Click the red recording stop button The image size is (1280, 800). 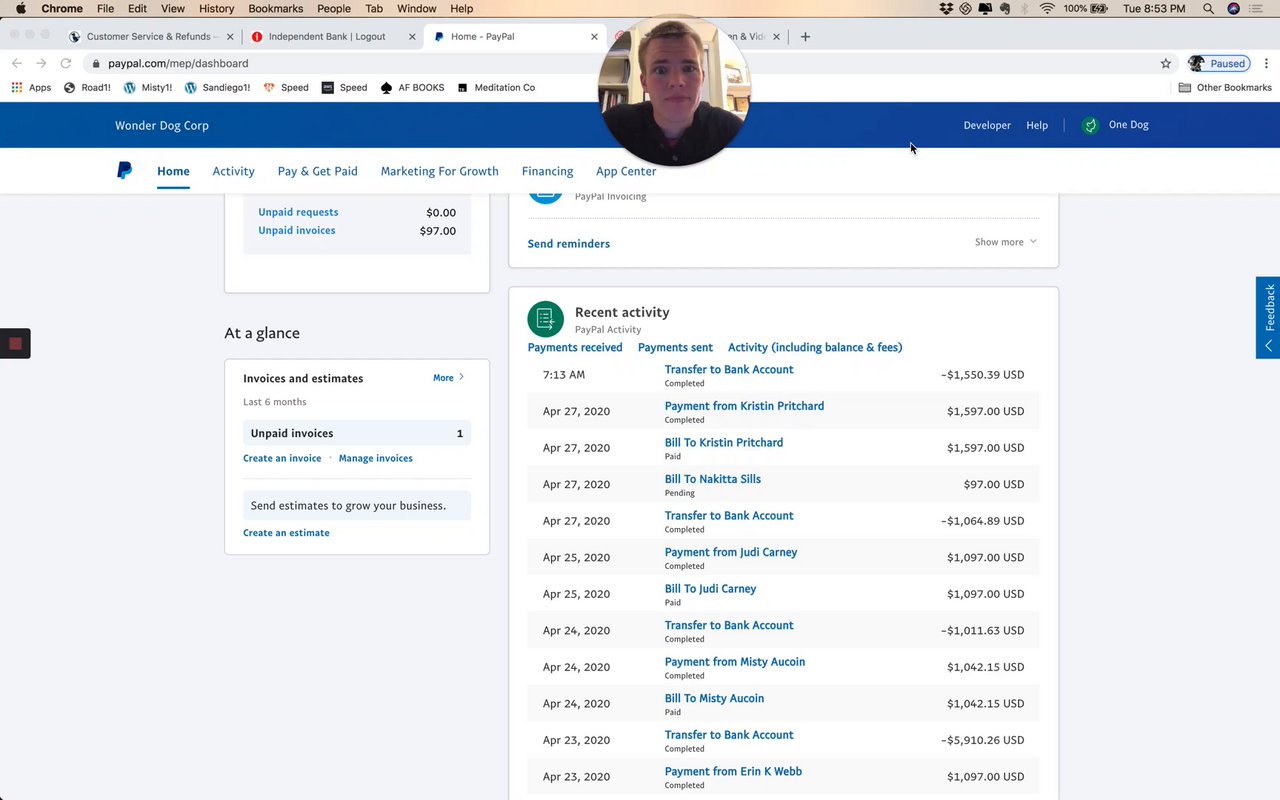pos(15,343)
